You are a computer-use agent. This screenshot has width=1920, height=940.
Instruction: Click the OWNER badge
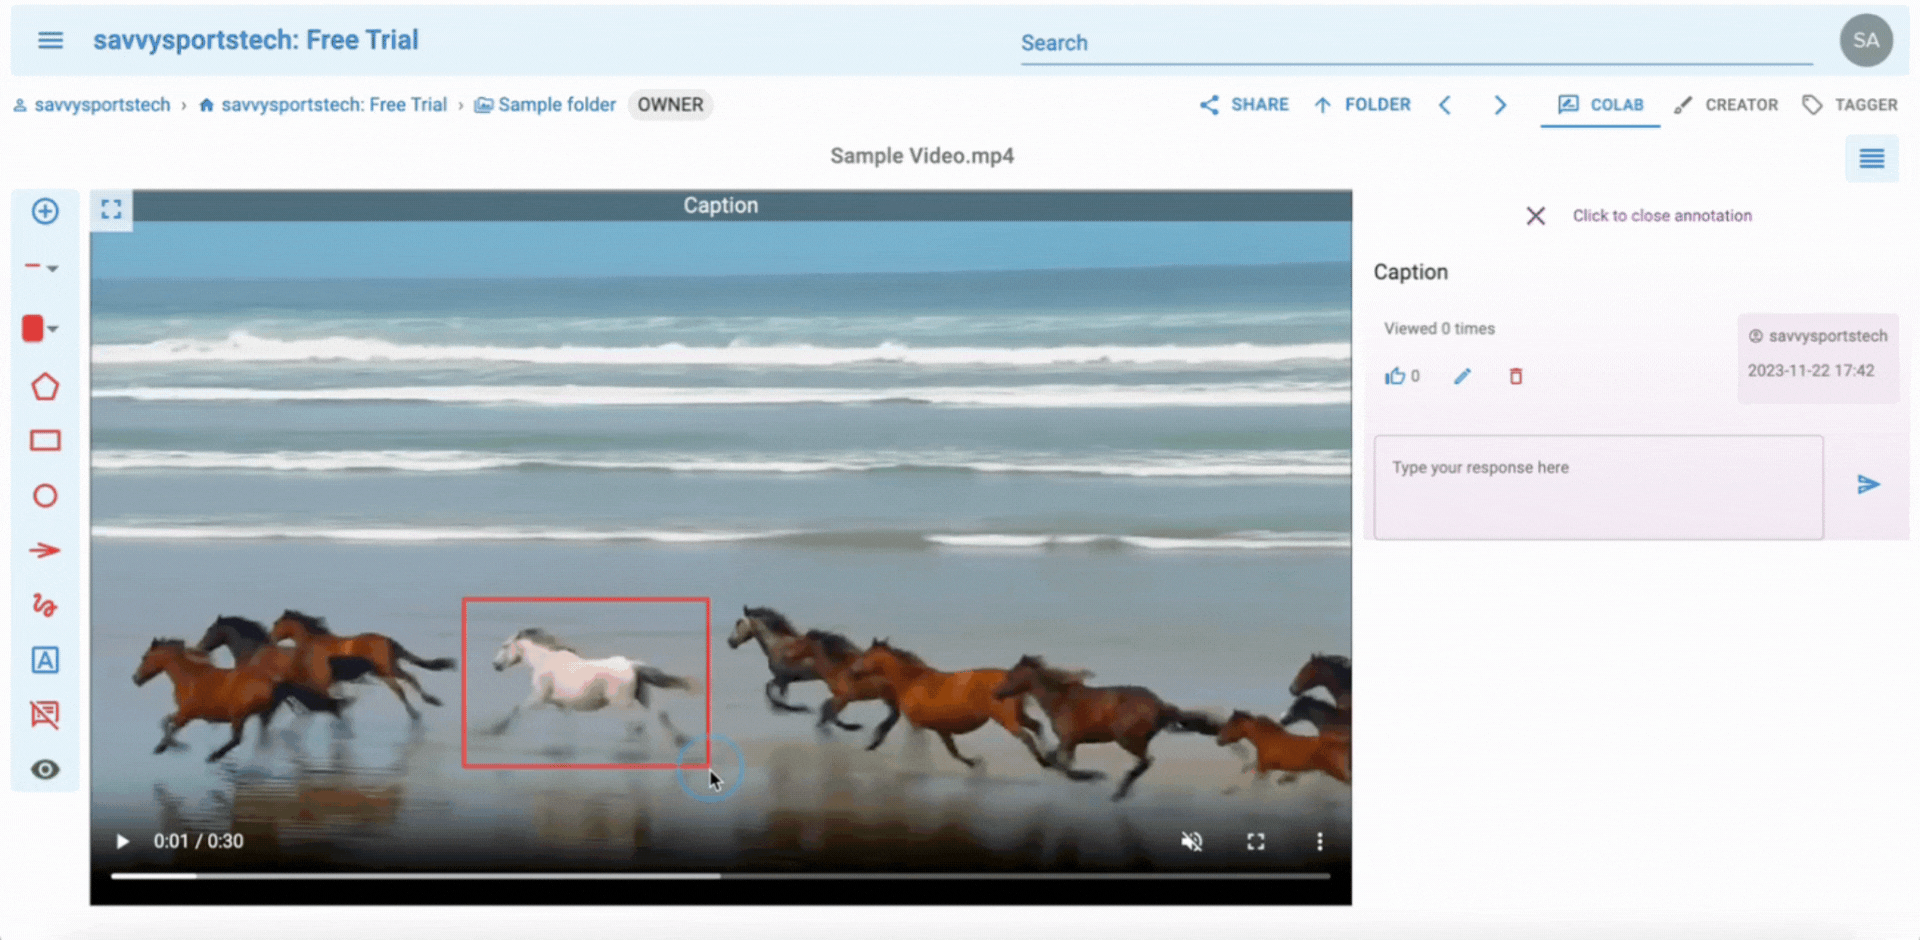coord(670,105)
